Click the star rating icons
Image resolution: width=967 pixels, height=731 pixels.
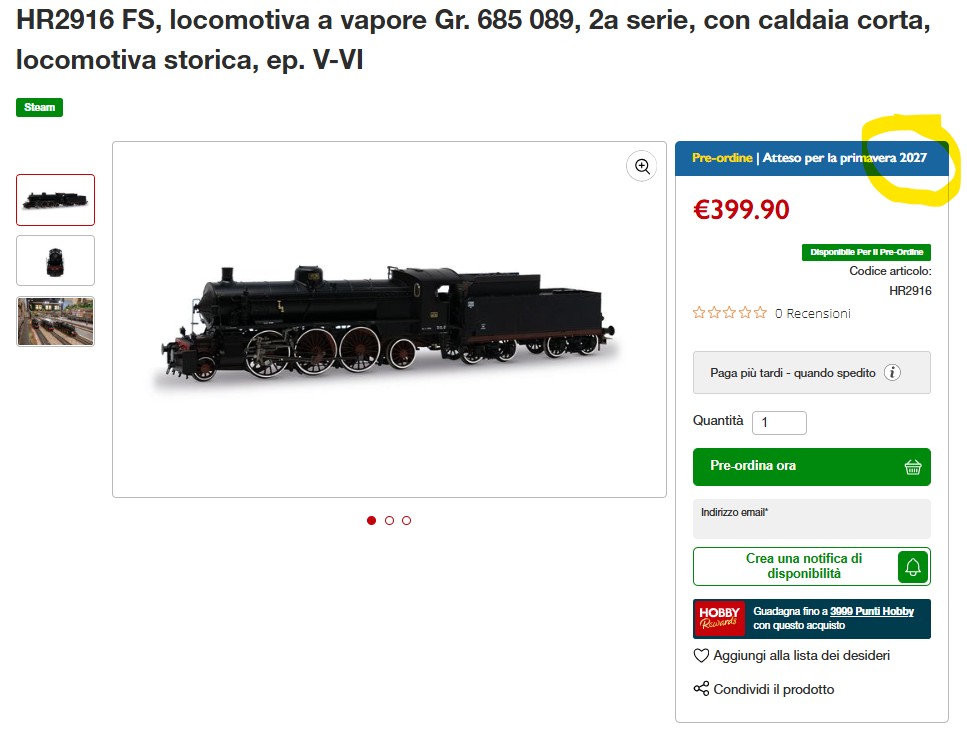730,313
